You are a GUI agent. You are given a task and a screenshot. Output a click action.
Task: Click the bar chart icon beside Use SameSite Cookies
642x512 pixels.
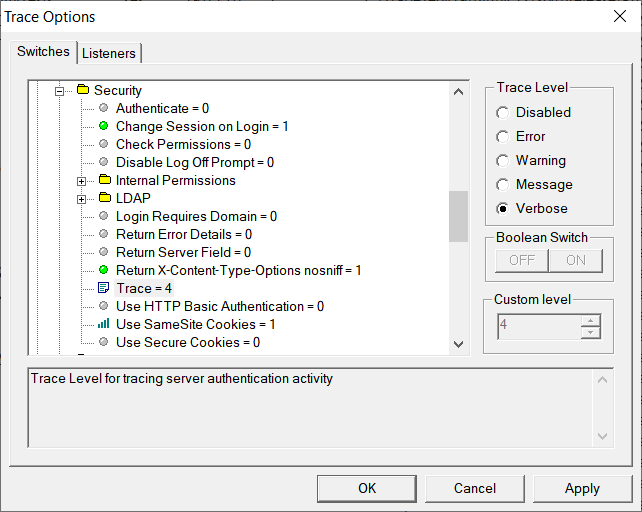104,324
